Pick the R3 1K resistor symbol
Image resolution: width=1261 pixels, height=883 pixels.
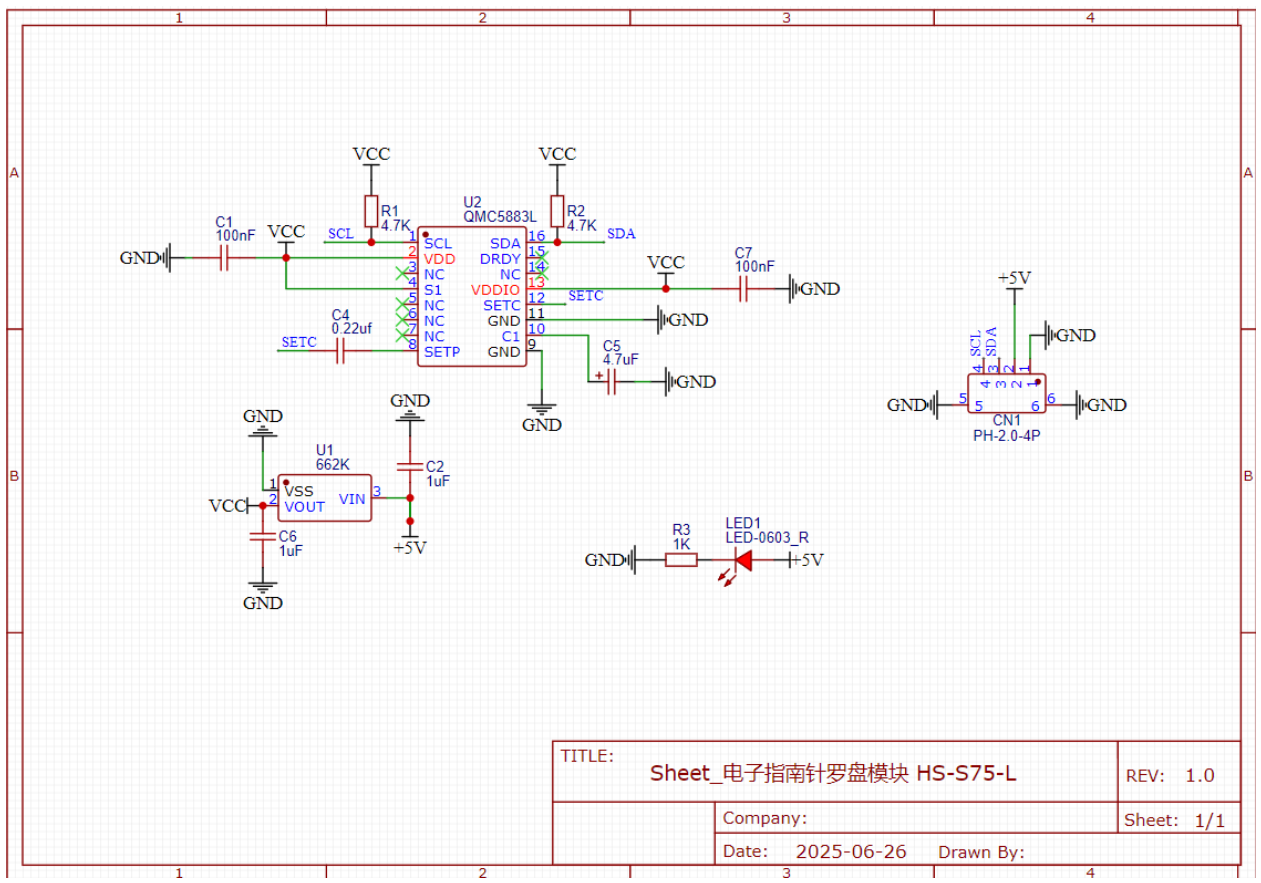click(681, 560)
